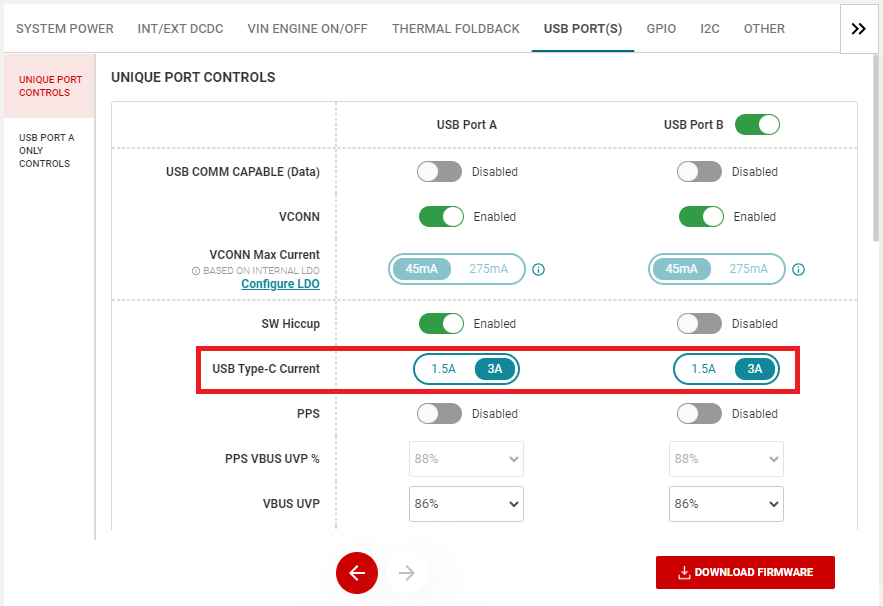Click info icon beside USB Port B VCONN current
The image size is (883, 606).
pos(798,269)
